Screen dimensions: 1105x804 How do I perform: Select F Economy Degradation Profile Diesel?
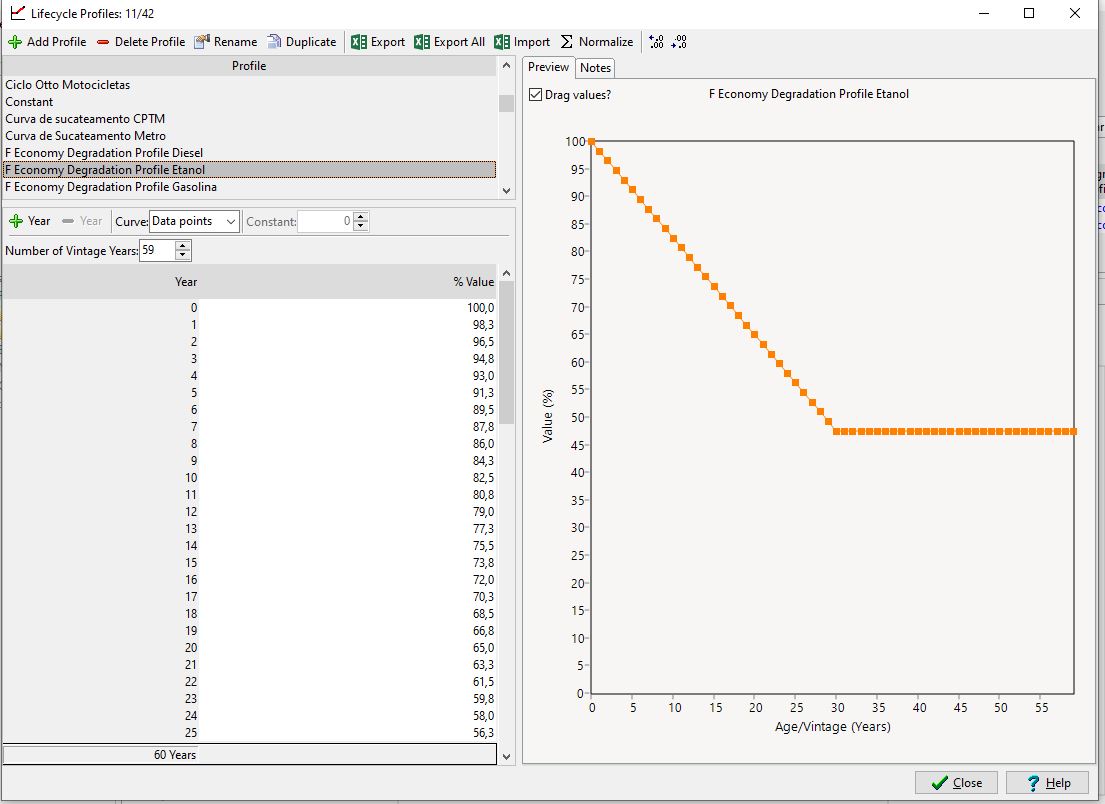[249, 152]
